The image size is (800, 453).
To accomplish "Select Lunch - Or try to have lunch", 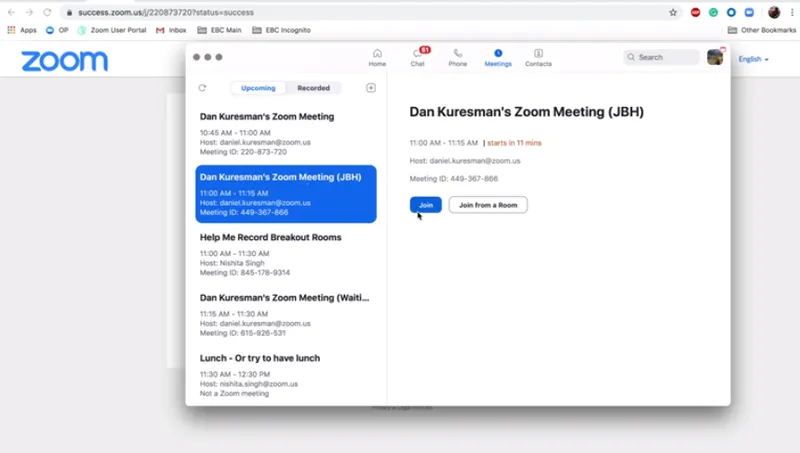I will click(286, 374).
